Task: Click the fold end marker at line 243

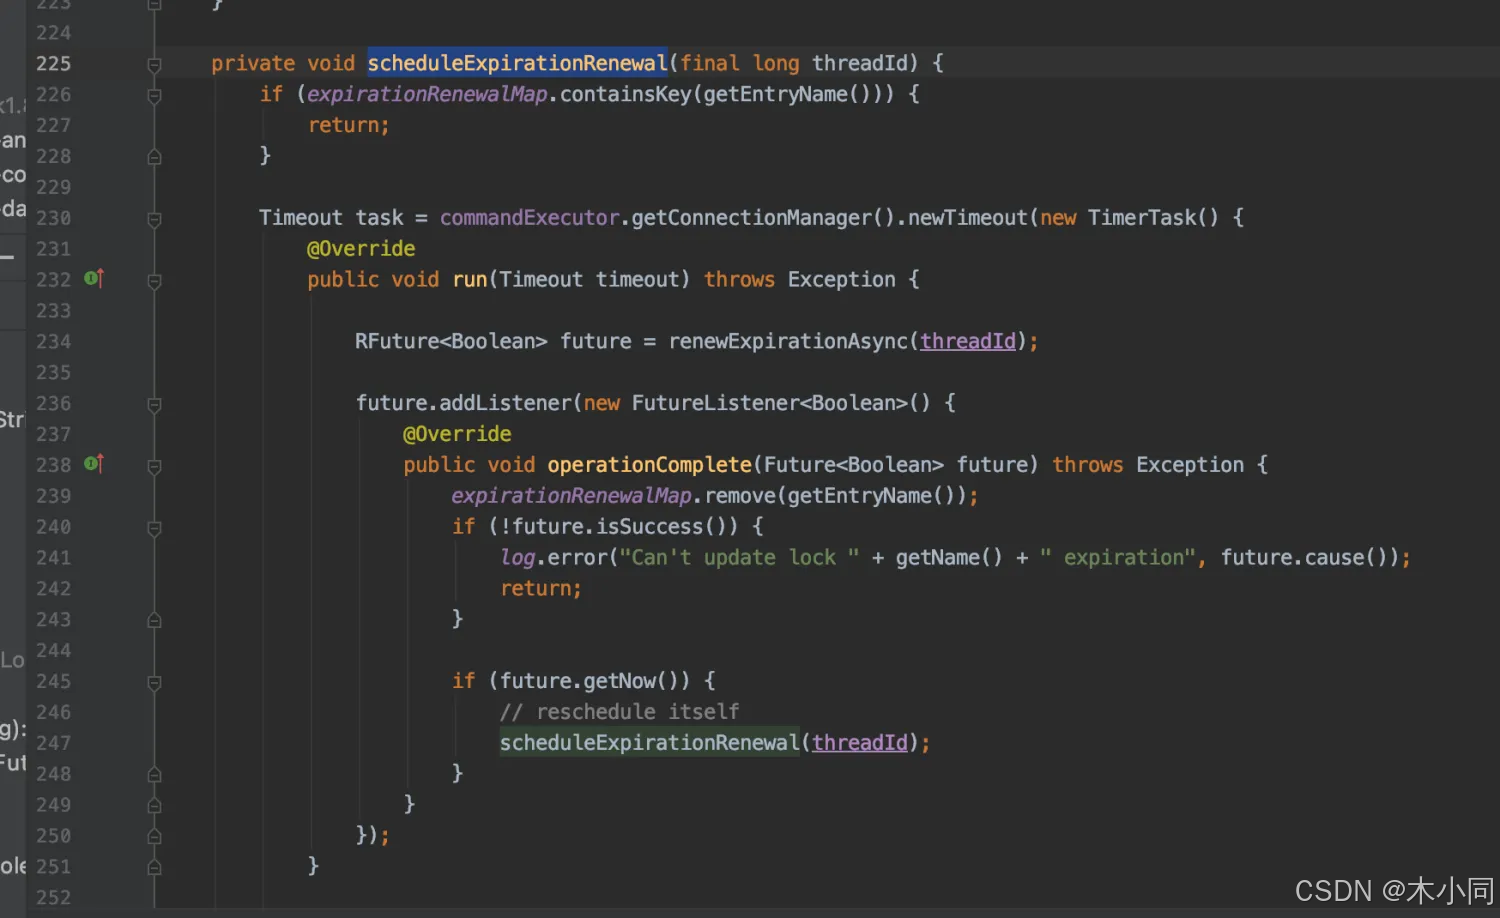Action: coord(154,620)
